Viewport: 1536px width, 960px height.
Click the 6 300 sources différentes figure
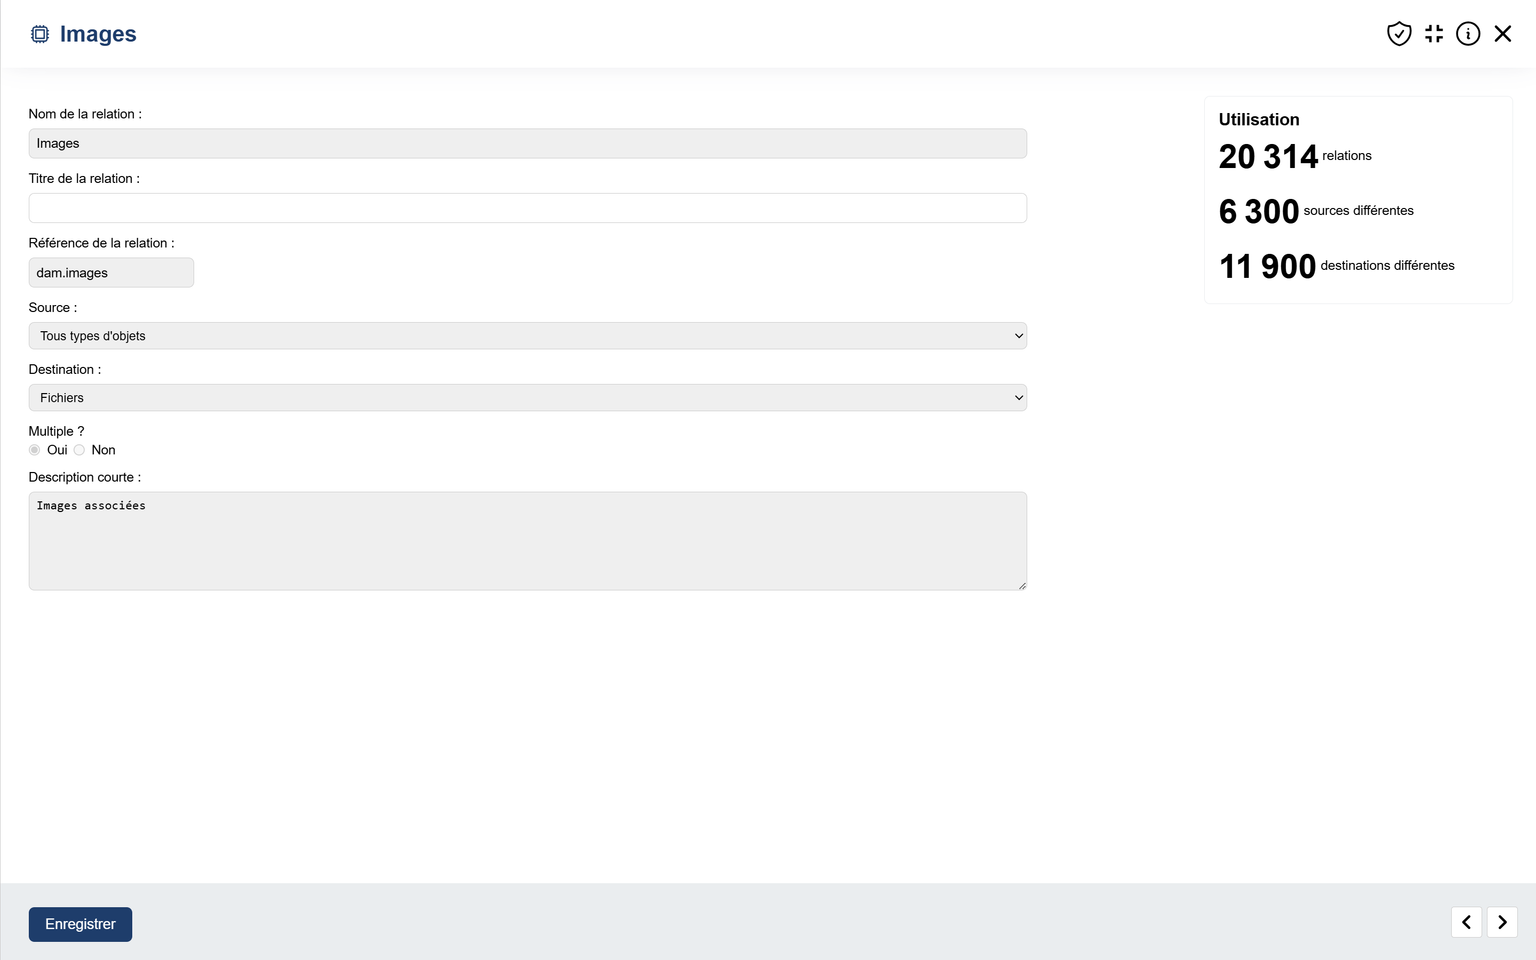point(1259,212)
